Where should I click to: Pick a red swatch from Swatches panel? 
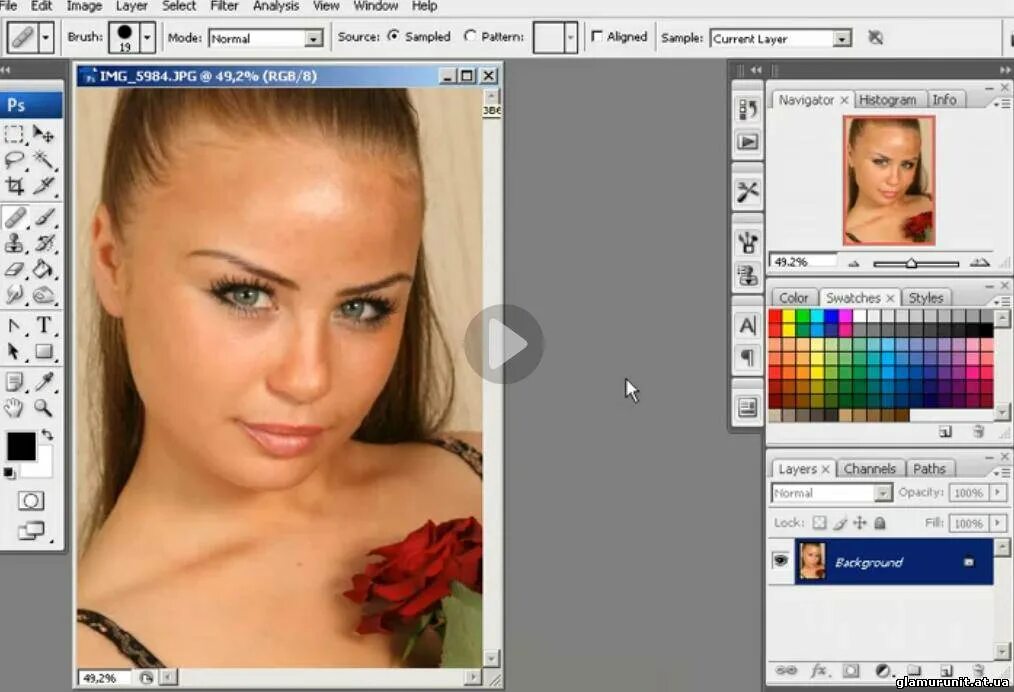(x=774, y=315)
